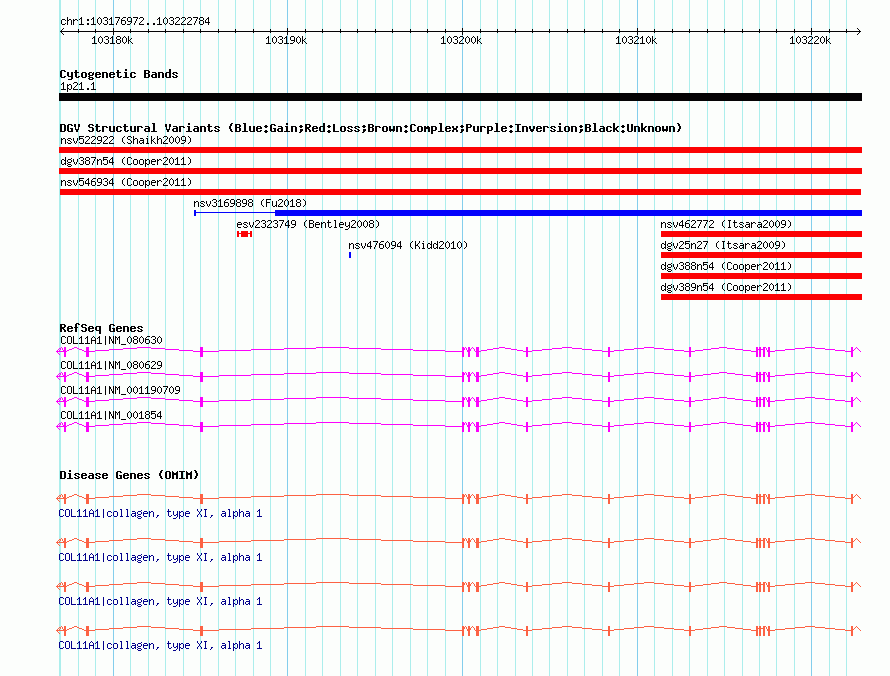This screenshot has width=890, height=676.
Task: Click the chr1:103176972..103222784 coordinate label
Action: pos(135,22)
